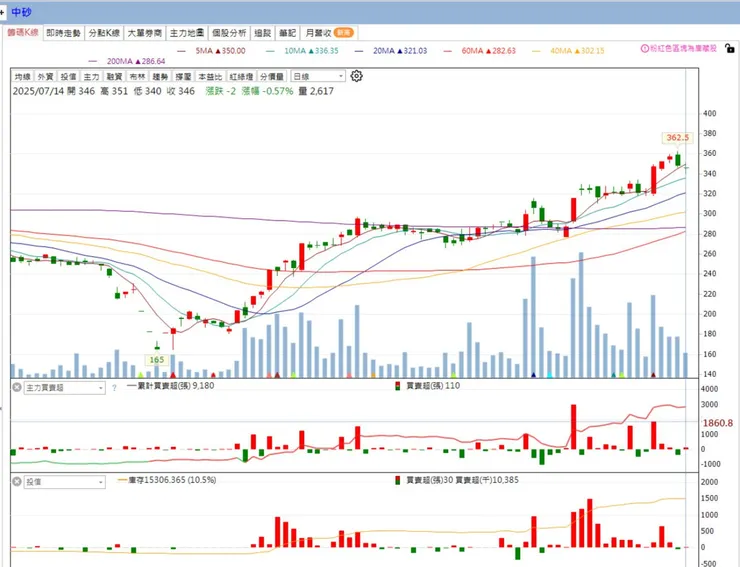
Task: Toggle the 本益比 P/E overlay
Action: click(x=210, y=76)
